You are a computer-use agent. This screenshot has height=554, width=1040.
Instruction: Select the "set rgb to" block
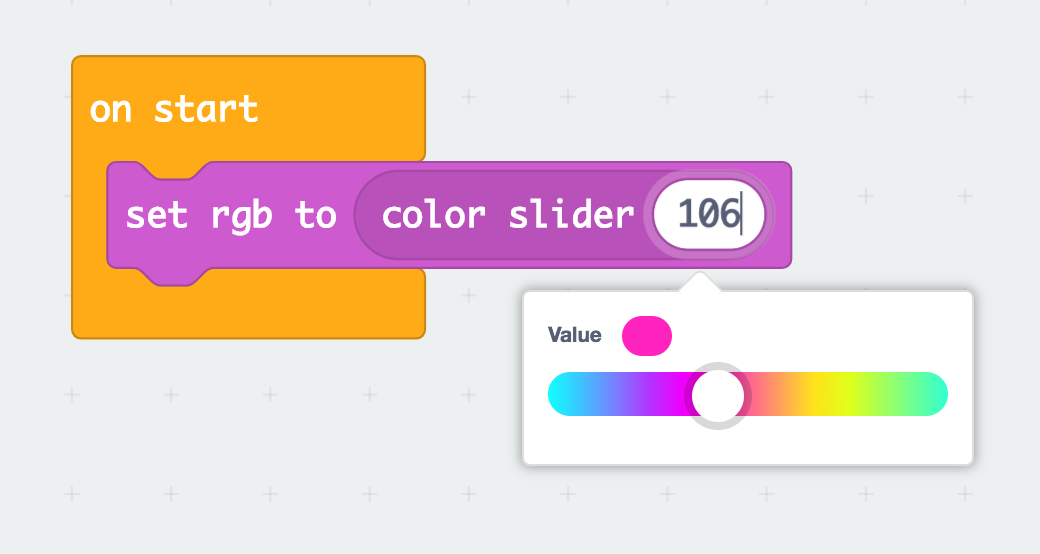[231, 216]
